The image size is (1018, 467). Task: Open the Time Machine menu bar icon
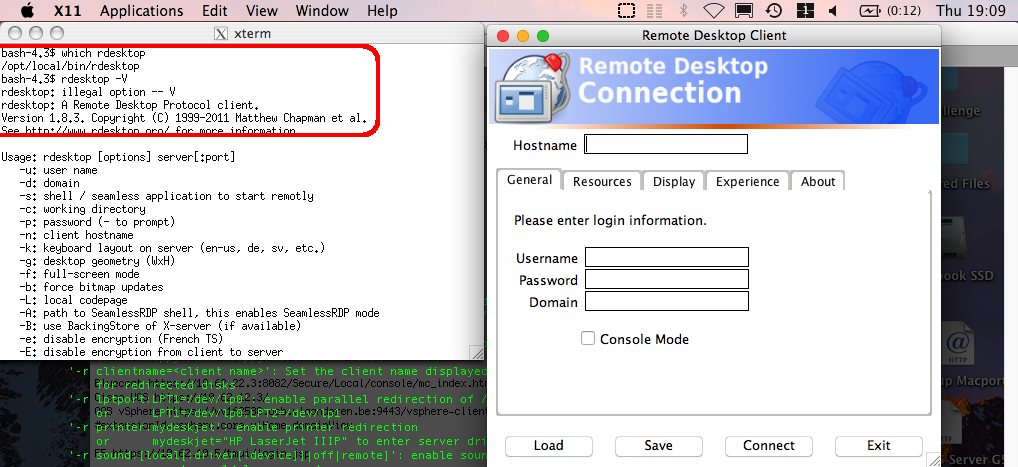click(774, 10)
